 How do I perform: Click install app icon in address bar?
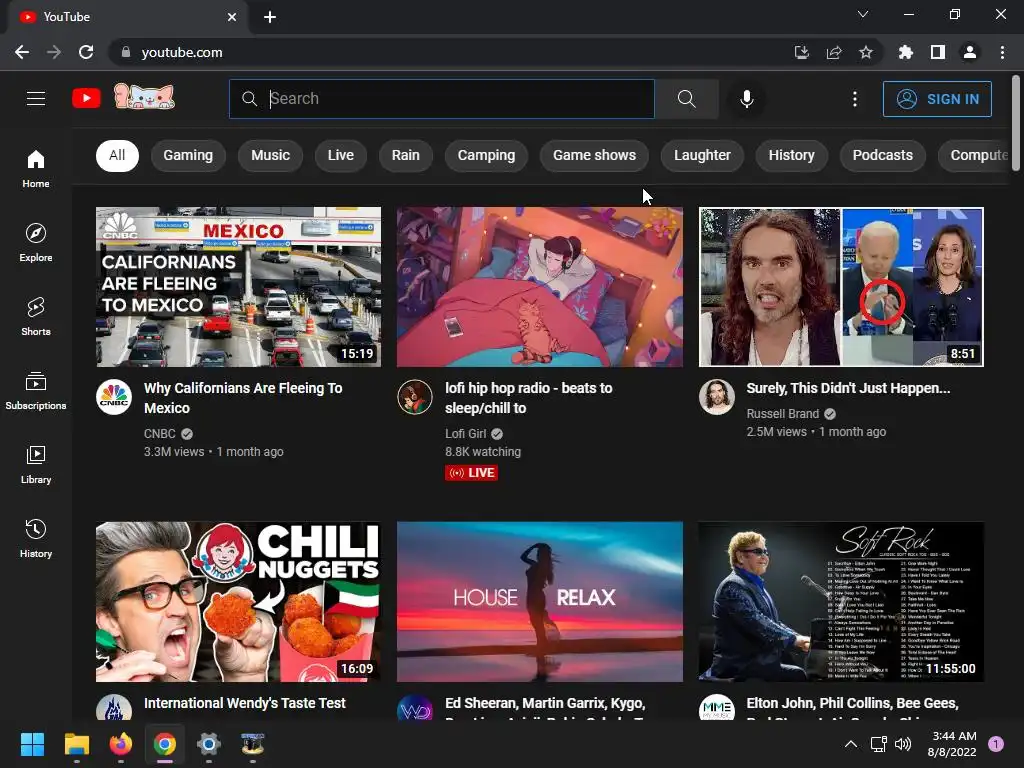[801, 52]
